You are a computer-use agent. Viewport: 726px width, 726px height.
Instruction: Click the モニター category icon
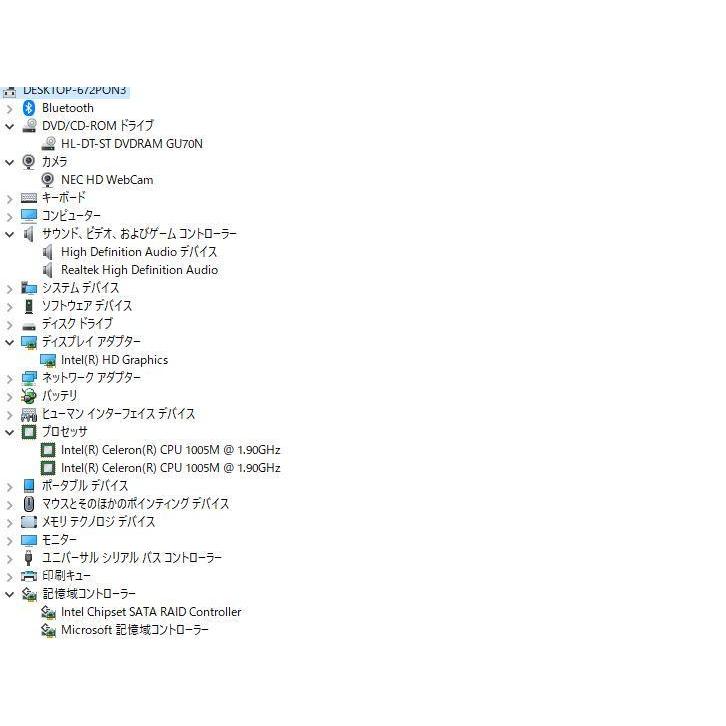(x=29, y=540)
